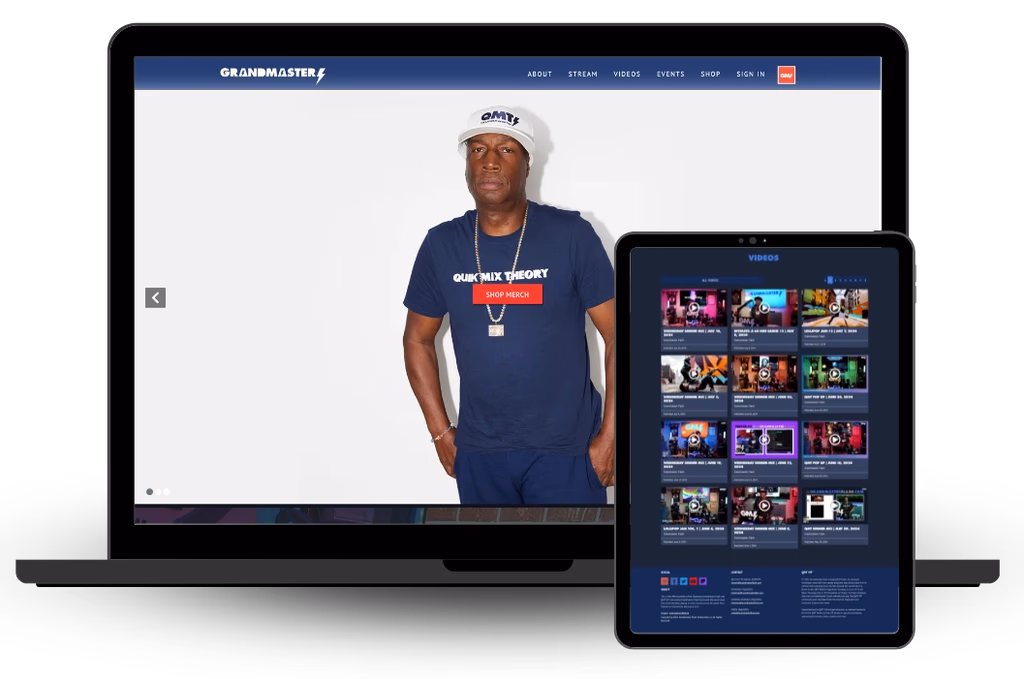Open the SHOP menu item
Image resolution: width=1024 pixels, height=679 pixels.
pyautogui.click(x=710, y=74)
